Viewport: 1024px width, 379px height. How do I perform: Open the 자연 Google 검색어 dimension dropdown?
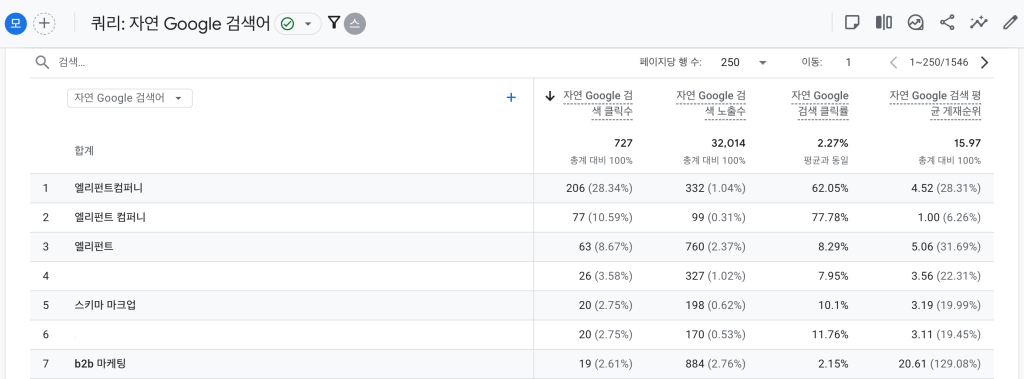(x=130, y=98)
